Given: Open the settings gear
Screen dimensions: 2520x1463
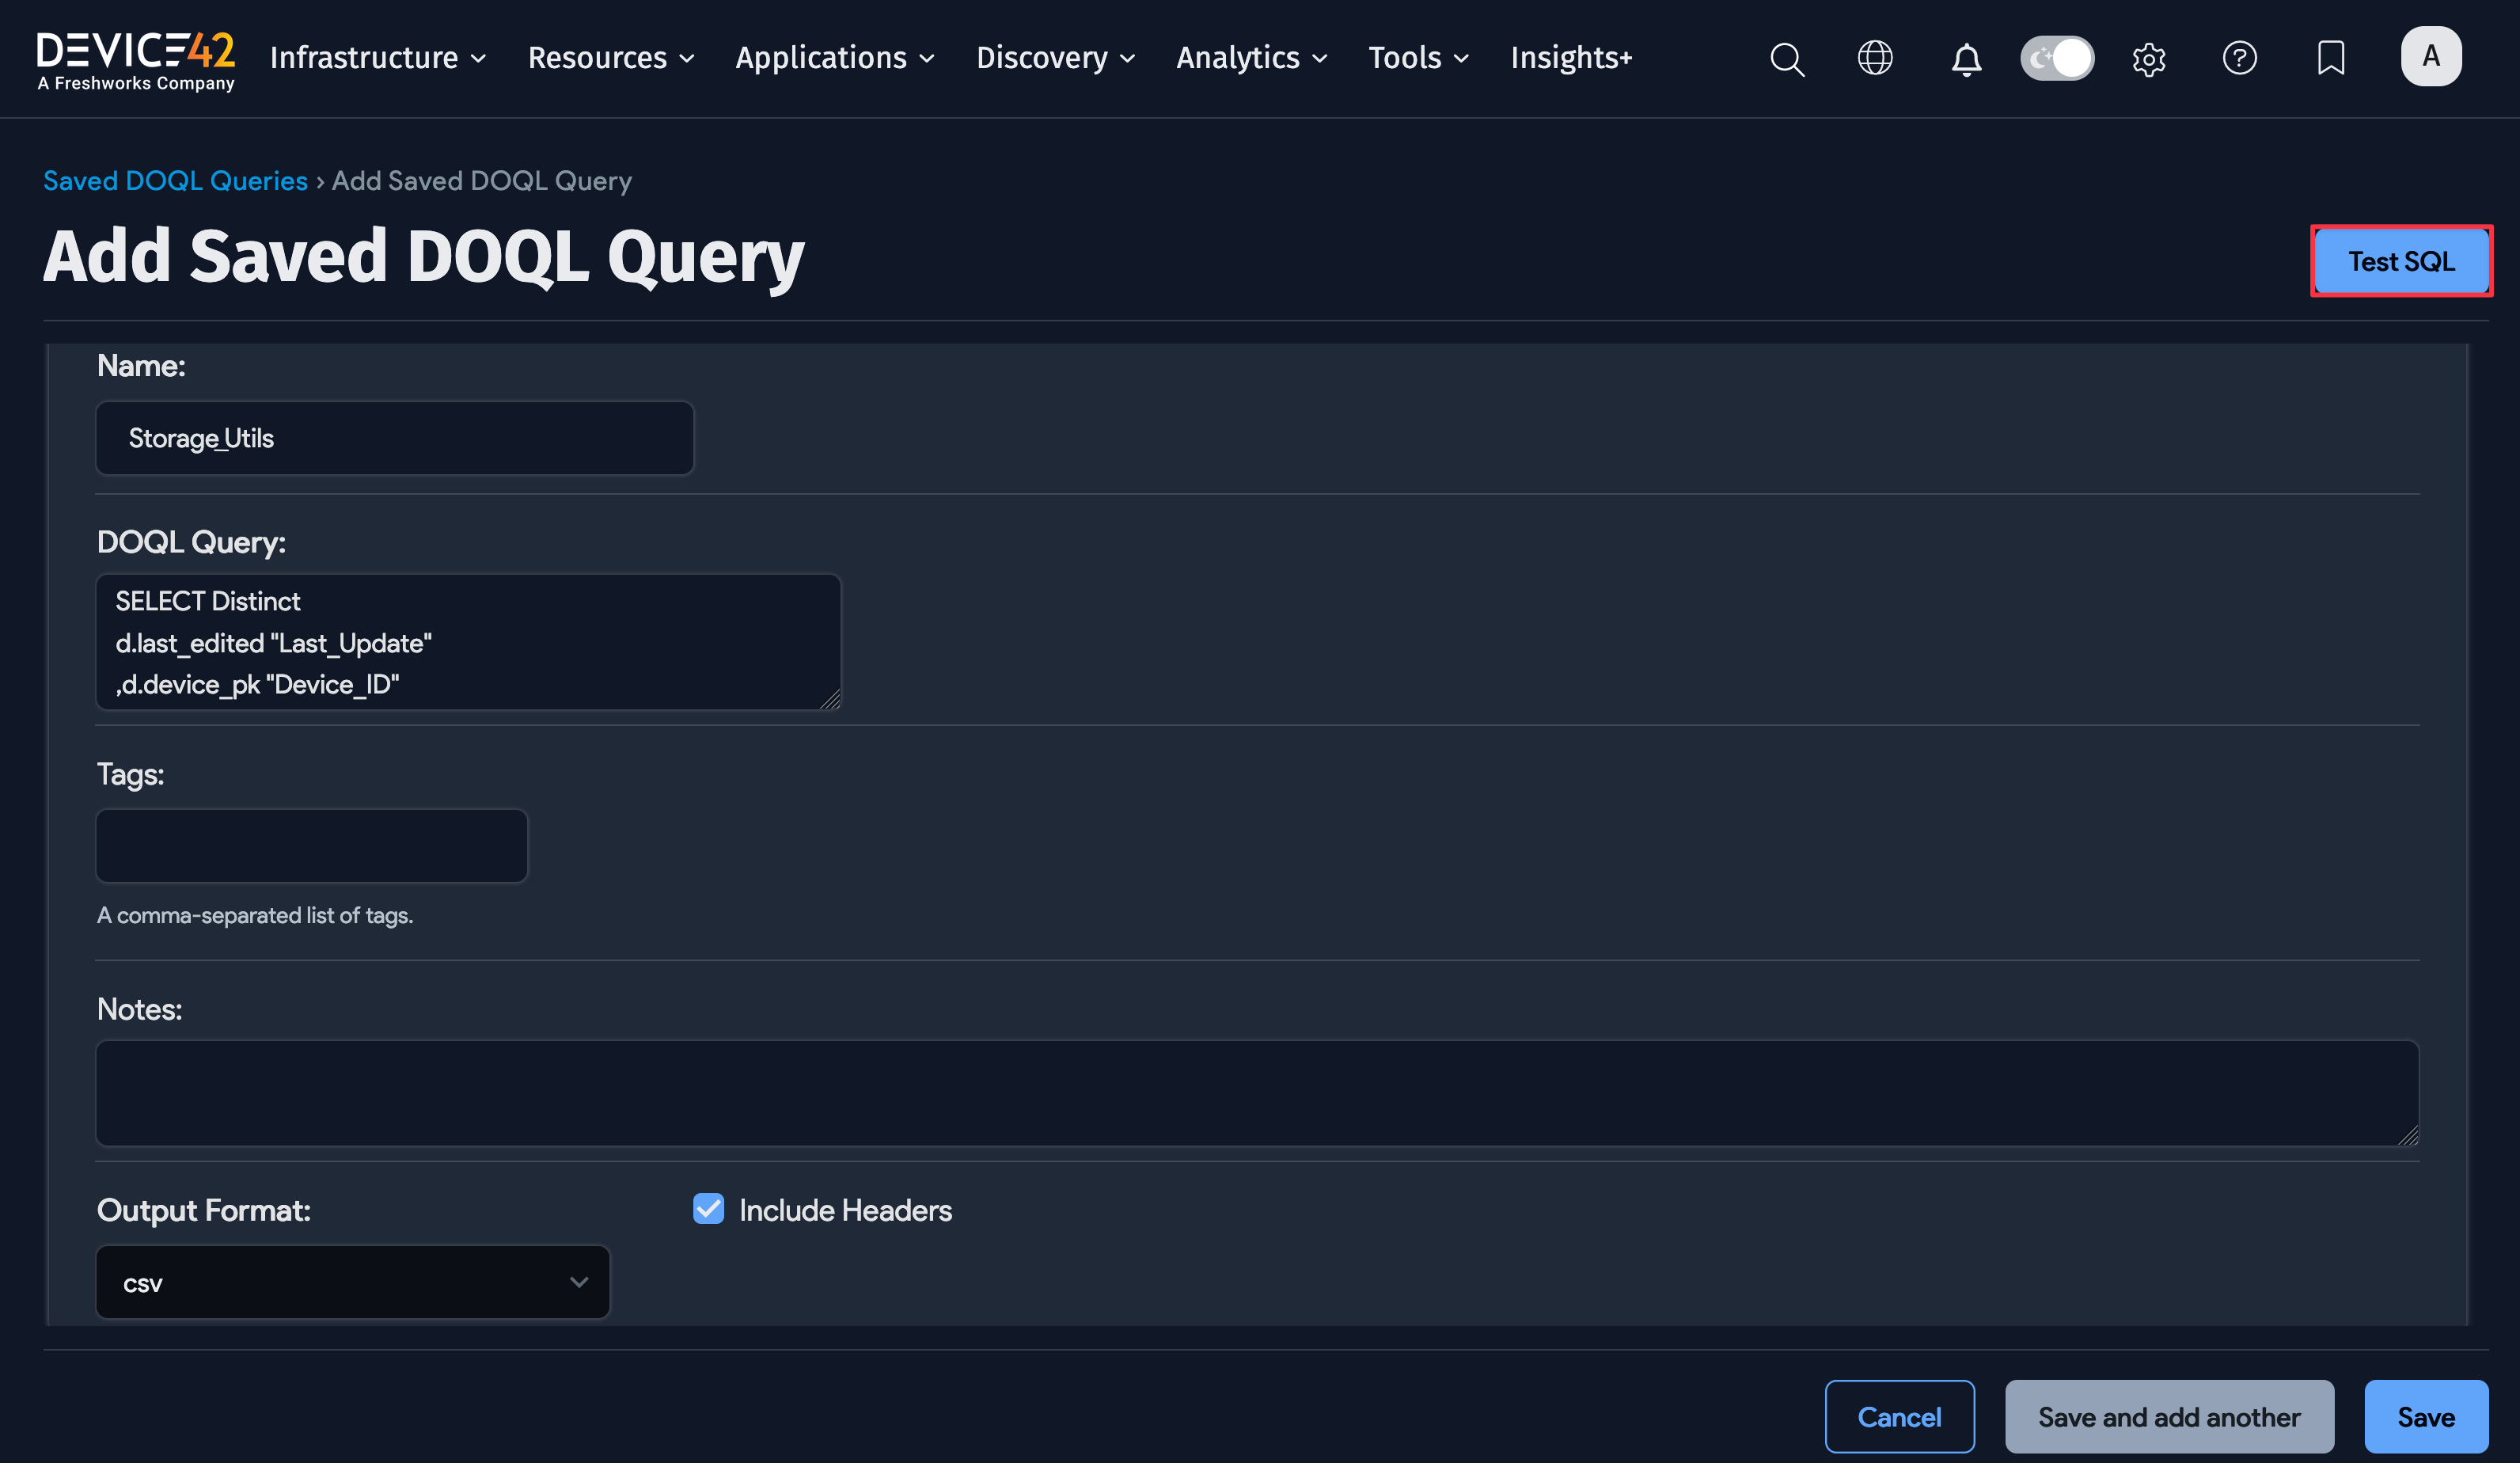Looking at the screenshot, I should pos(2149,59).
